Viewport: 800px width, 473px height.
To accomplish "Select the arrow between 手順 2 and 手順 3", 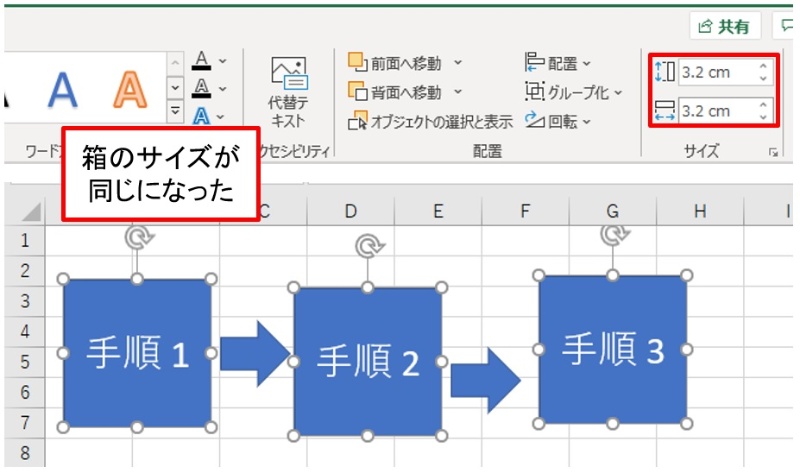I will click(x=485, y=381).
